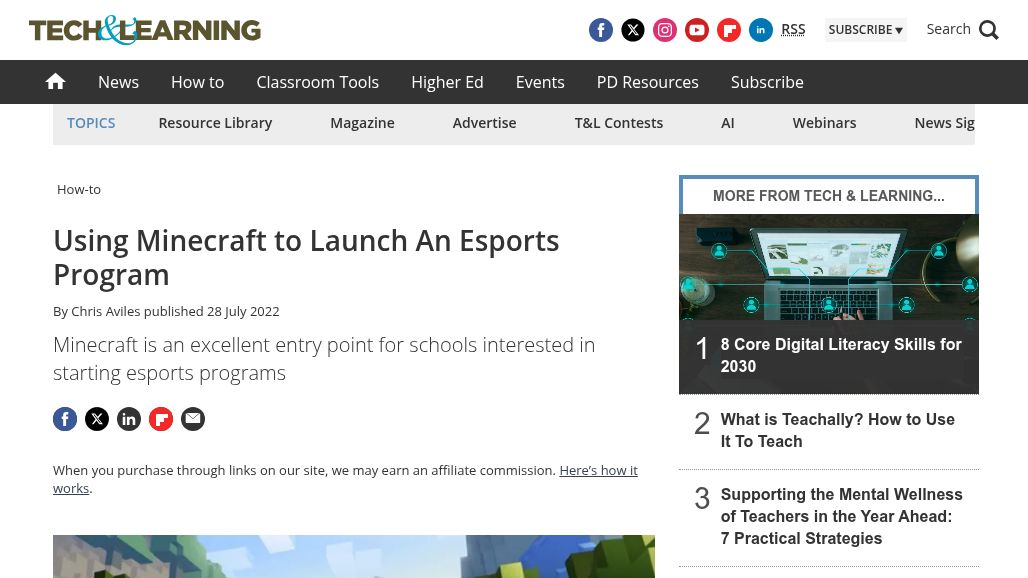Screen dimensions: 1028x578
Task: Open the Classroom Tools menu item
Action: 317,82
